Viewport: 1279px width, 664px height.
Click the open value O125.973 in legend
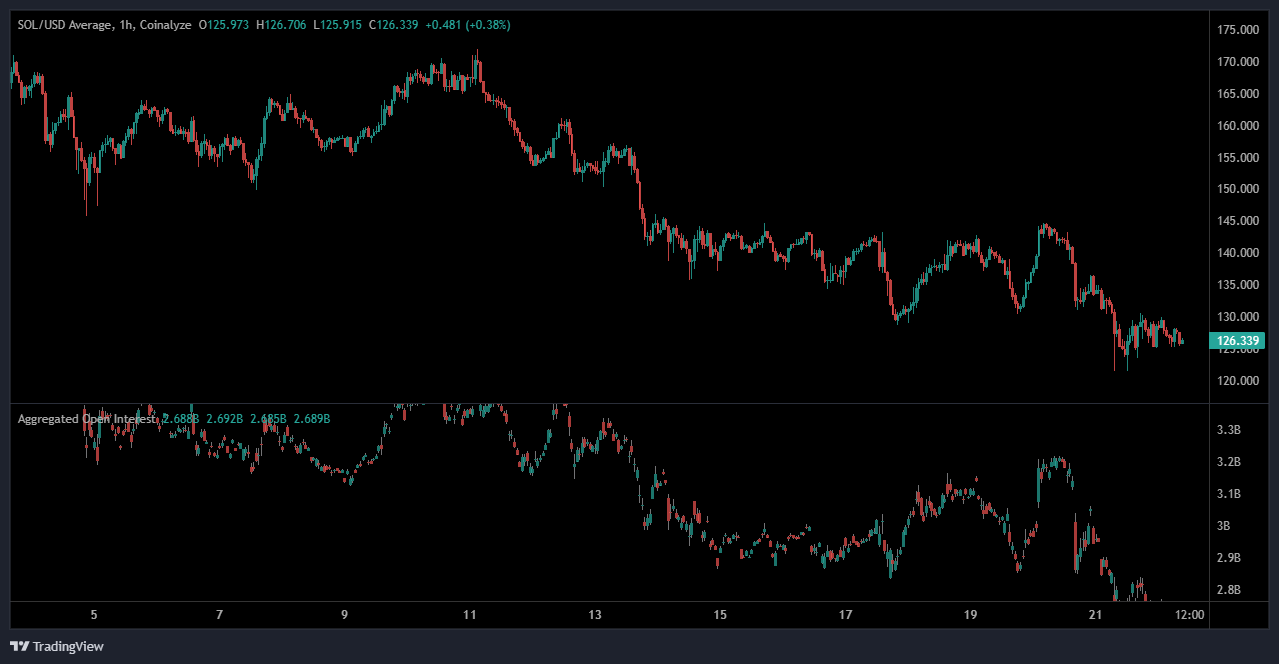(225, 24)
